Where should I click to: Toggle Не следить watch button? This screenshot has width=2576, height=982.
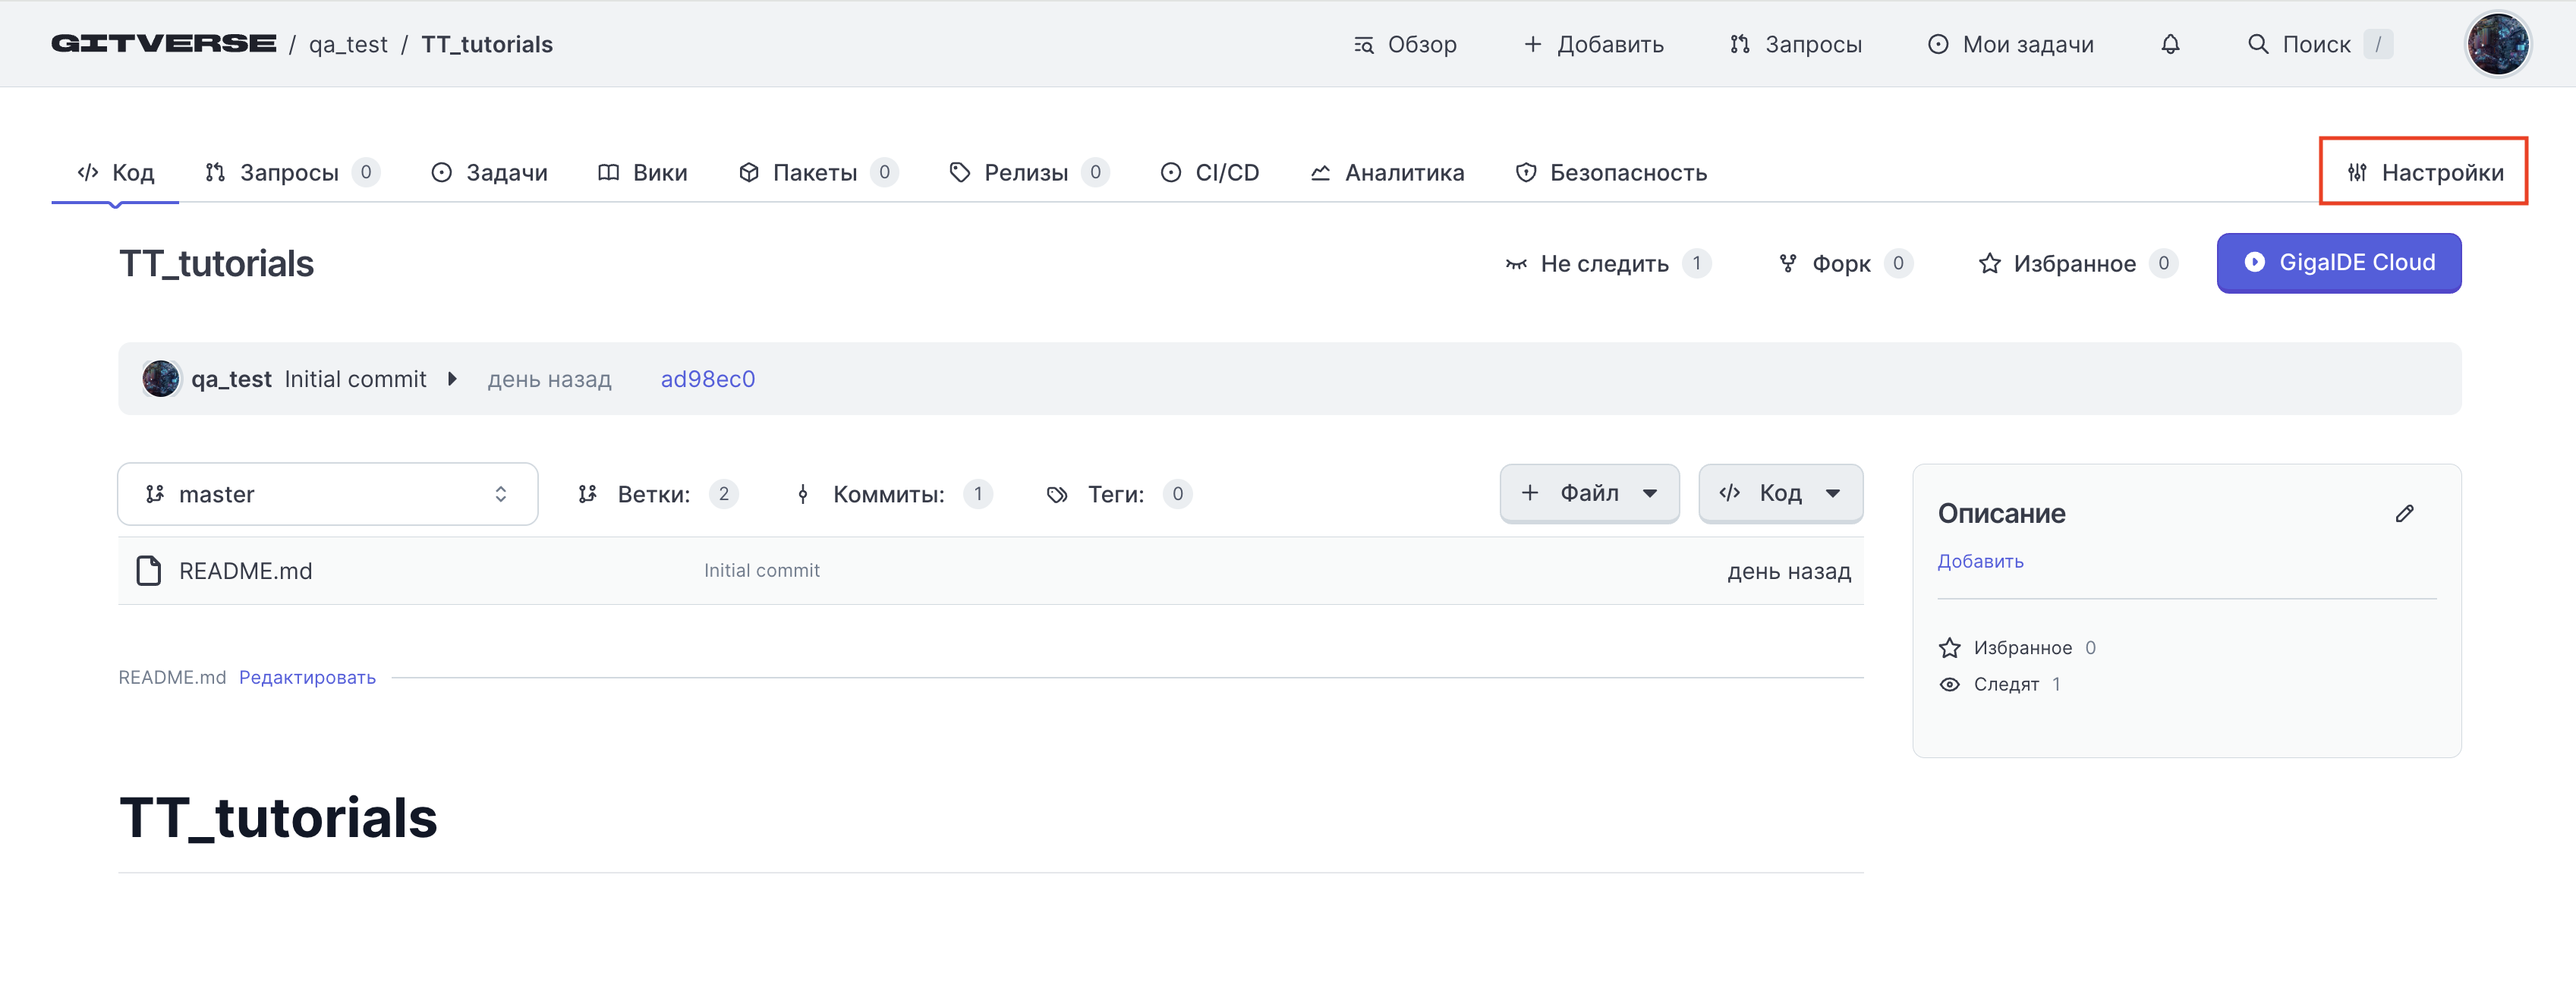(1608, 263)
